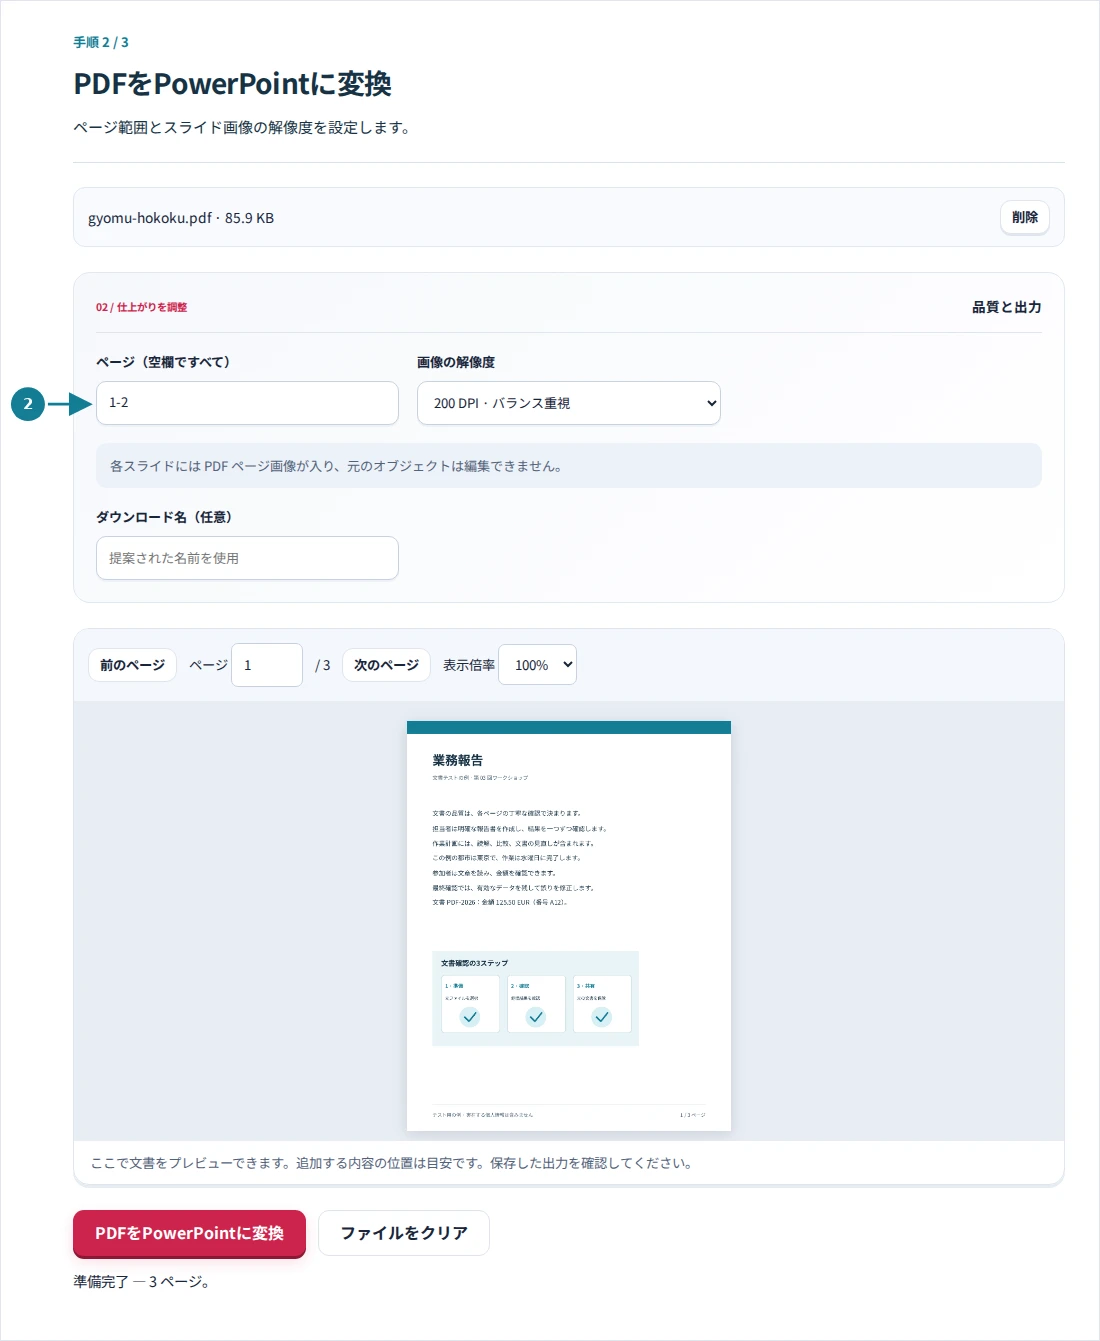The height and width of the screenshot is (1341, 1100).
Task: Click the PDFをPowerPointに変換 button
Action: pyautogui.click(x=189, y=1233)
